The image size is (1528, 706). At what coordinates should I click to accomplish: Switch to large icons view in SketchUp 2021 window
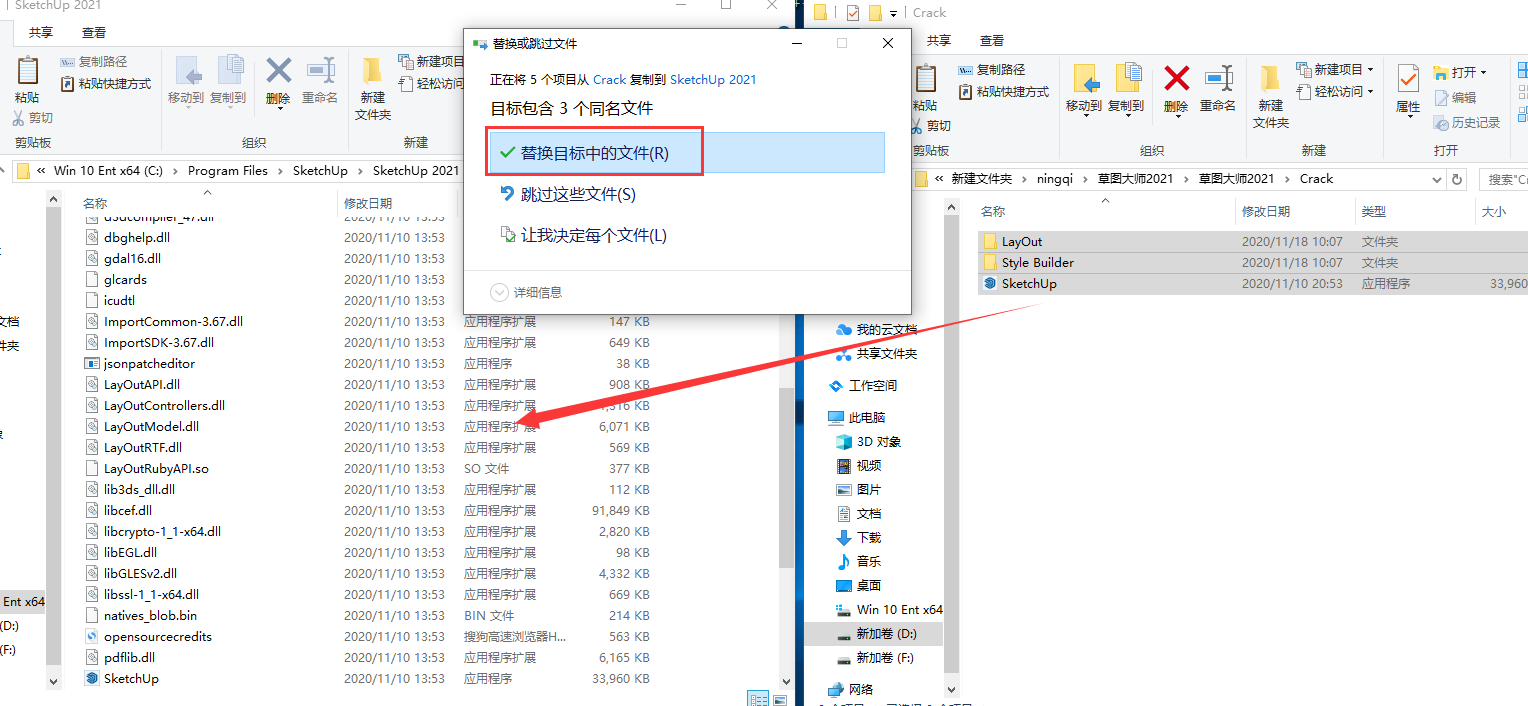[x=781, y=699]
